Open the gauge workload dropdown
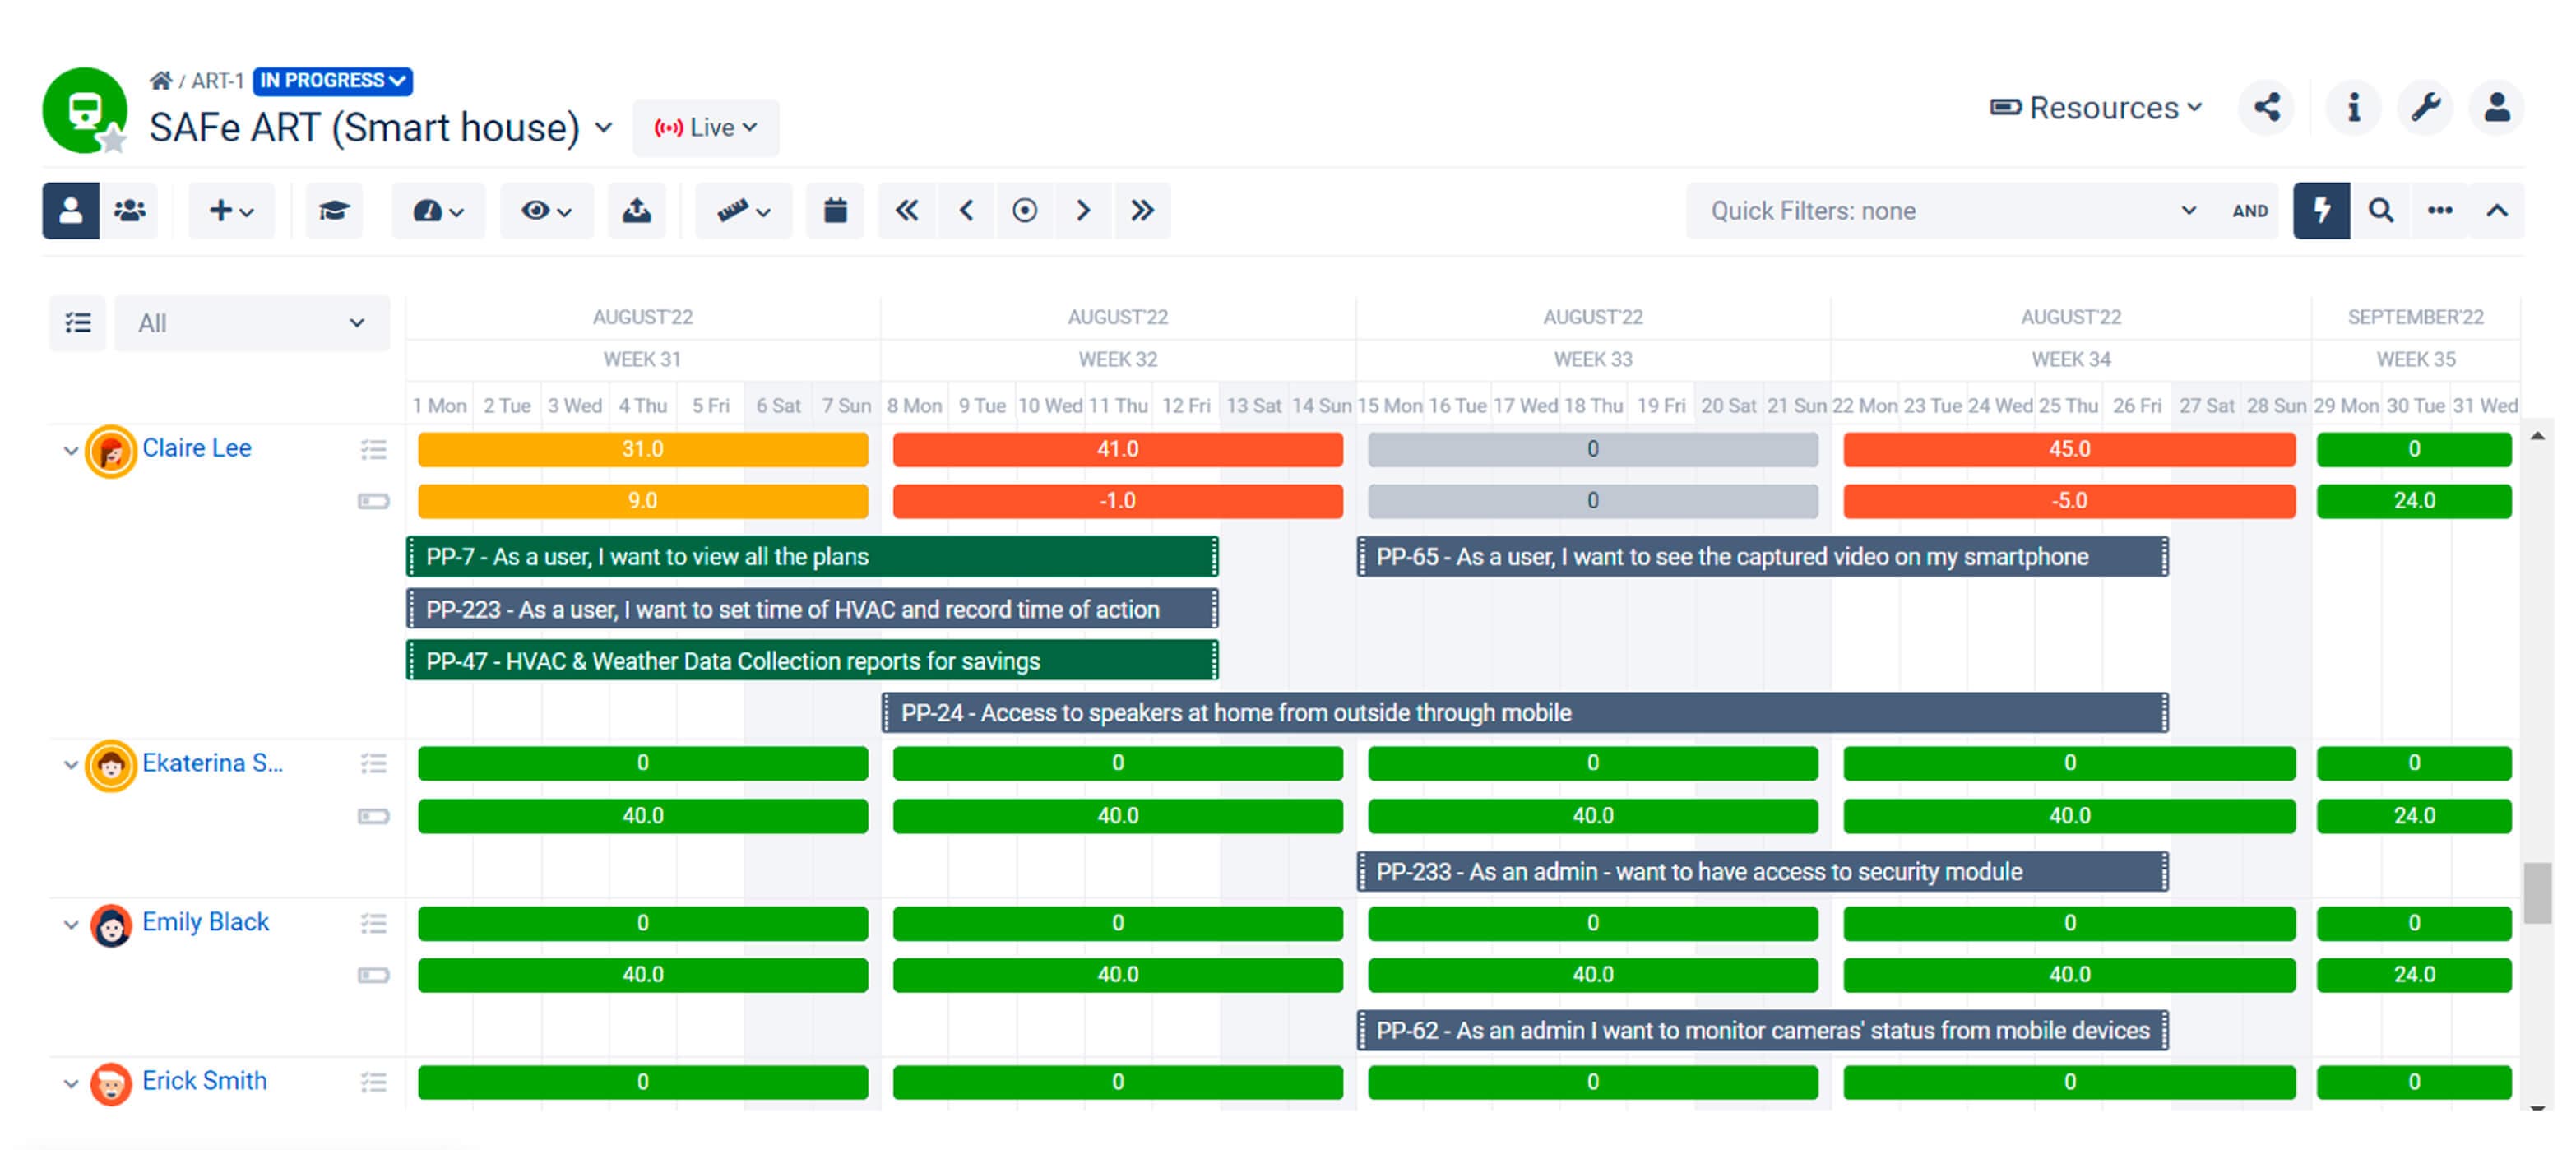Screen dimensions: 2576x1150 click(x=438, y=210)
